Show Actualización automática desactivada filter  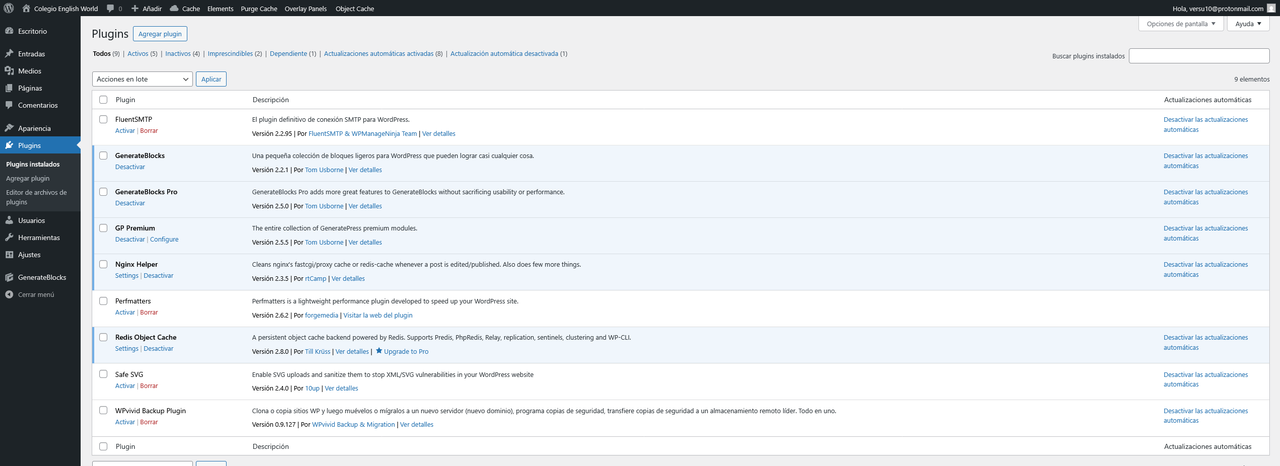tap(509, 53)
